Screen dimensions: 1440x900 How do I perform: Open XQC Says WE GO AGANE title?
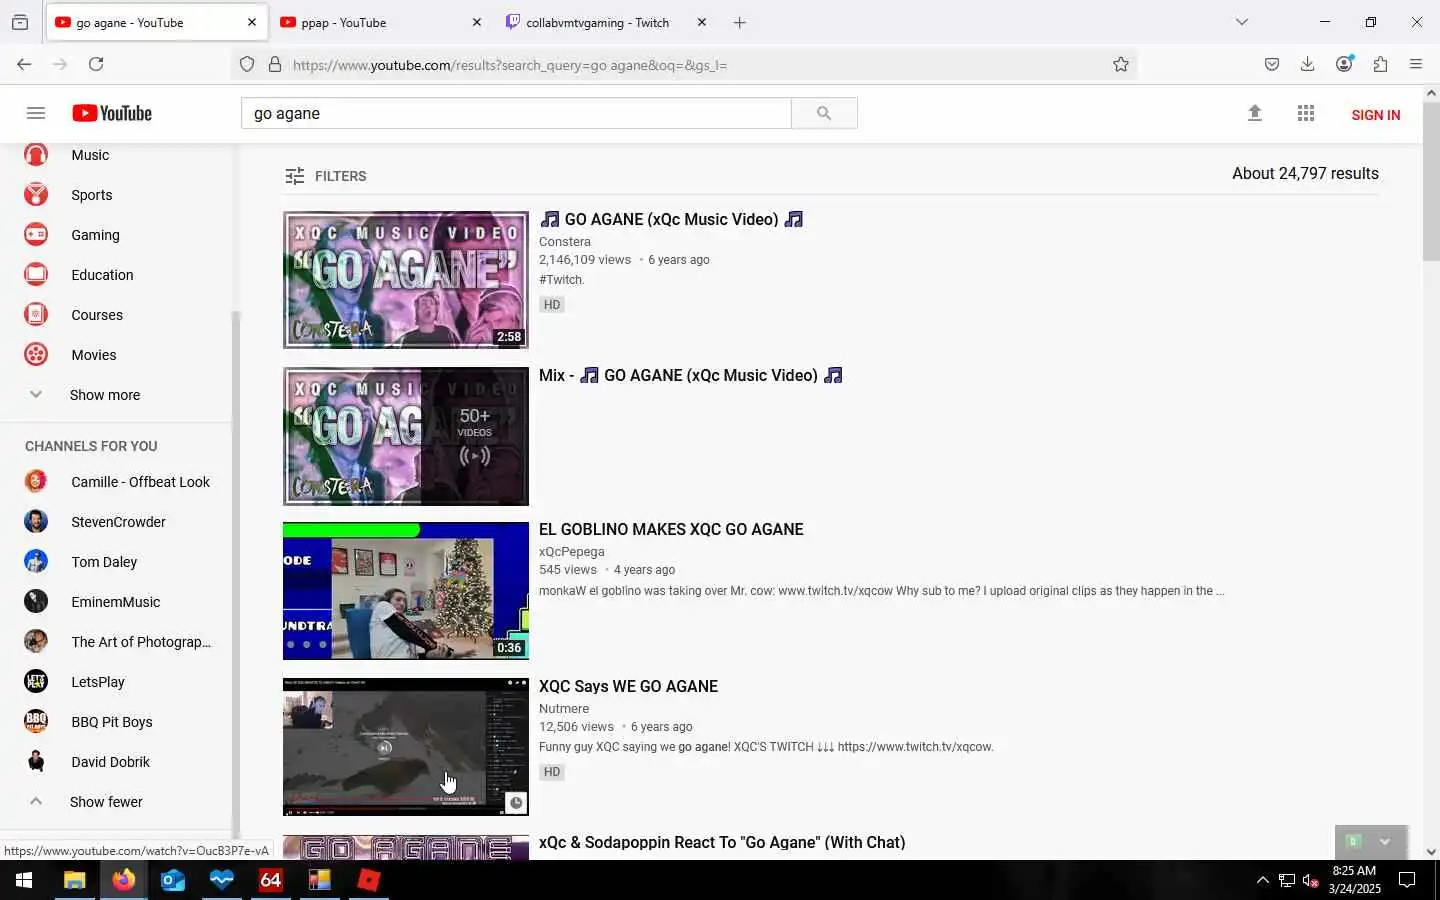pos(628,687)
